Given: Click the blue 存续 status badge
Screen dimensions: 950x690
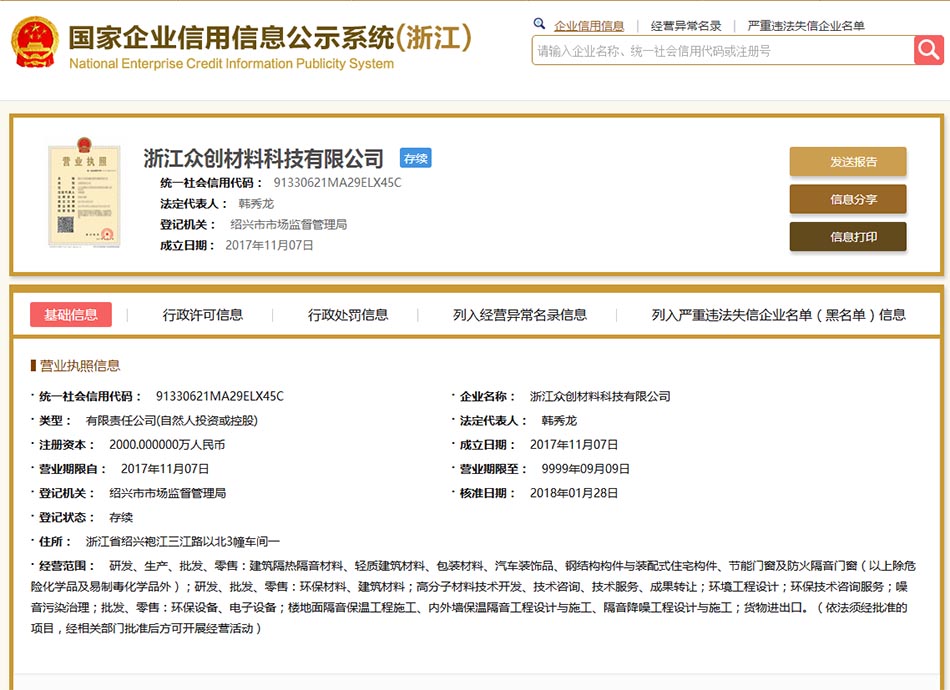Looking at the screenshot, I should coord(415,158).
